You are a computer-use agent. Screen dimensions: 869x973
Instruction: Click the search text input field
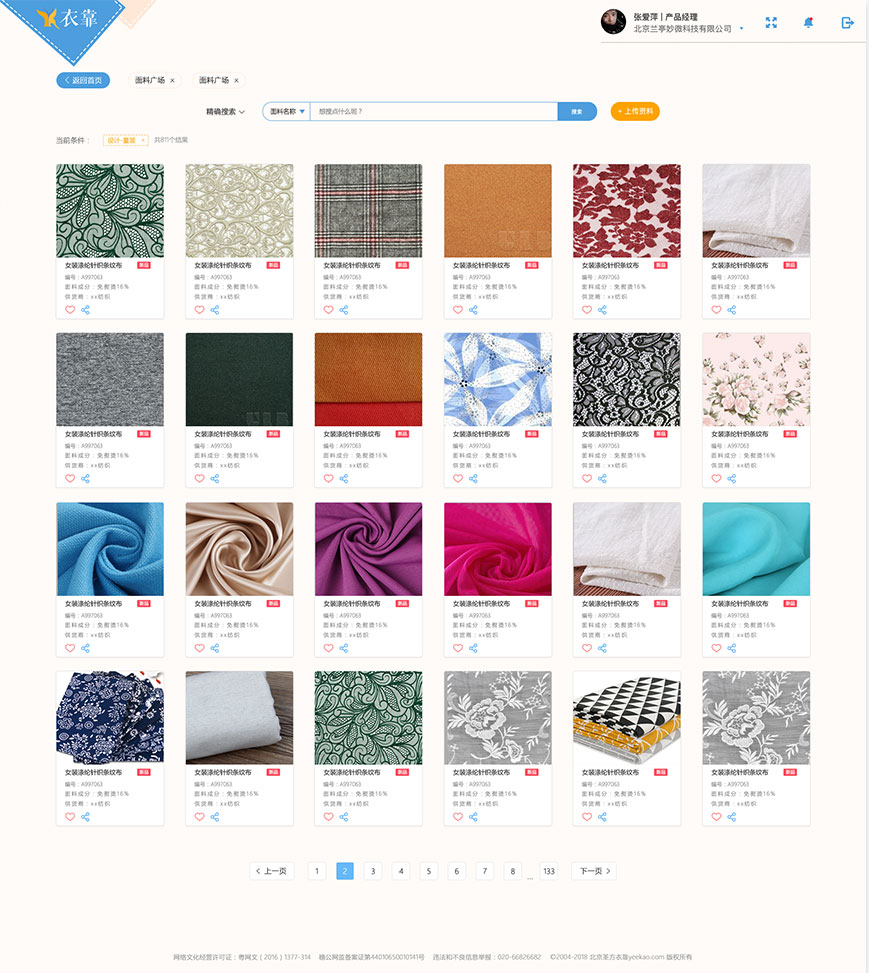point(434,112)
